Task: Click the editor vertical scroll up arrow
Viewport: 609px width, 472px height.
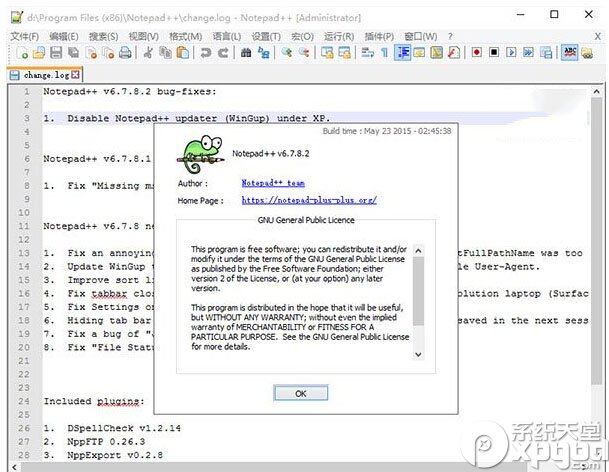Action: click(597, 92)
